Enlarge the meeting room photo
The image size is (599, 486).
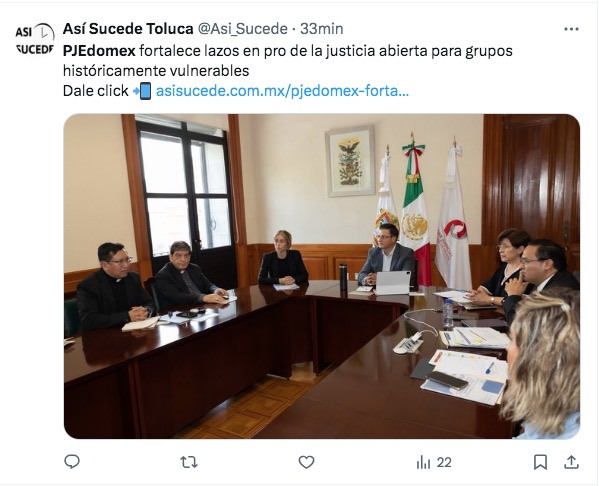322,276
